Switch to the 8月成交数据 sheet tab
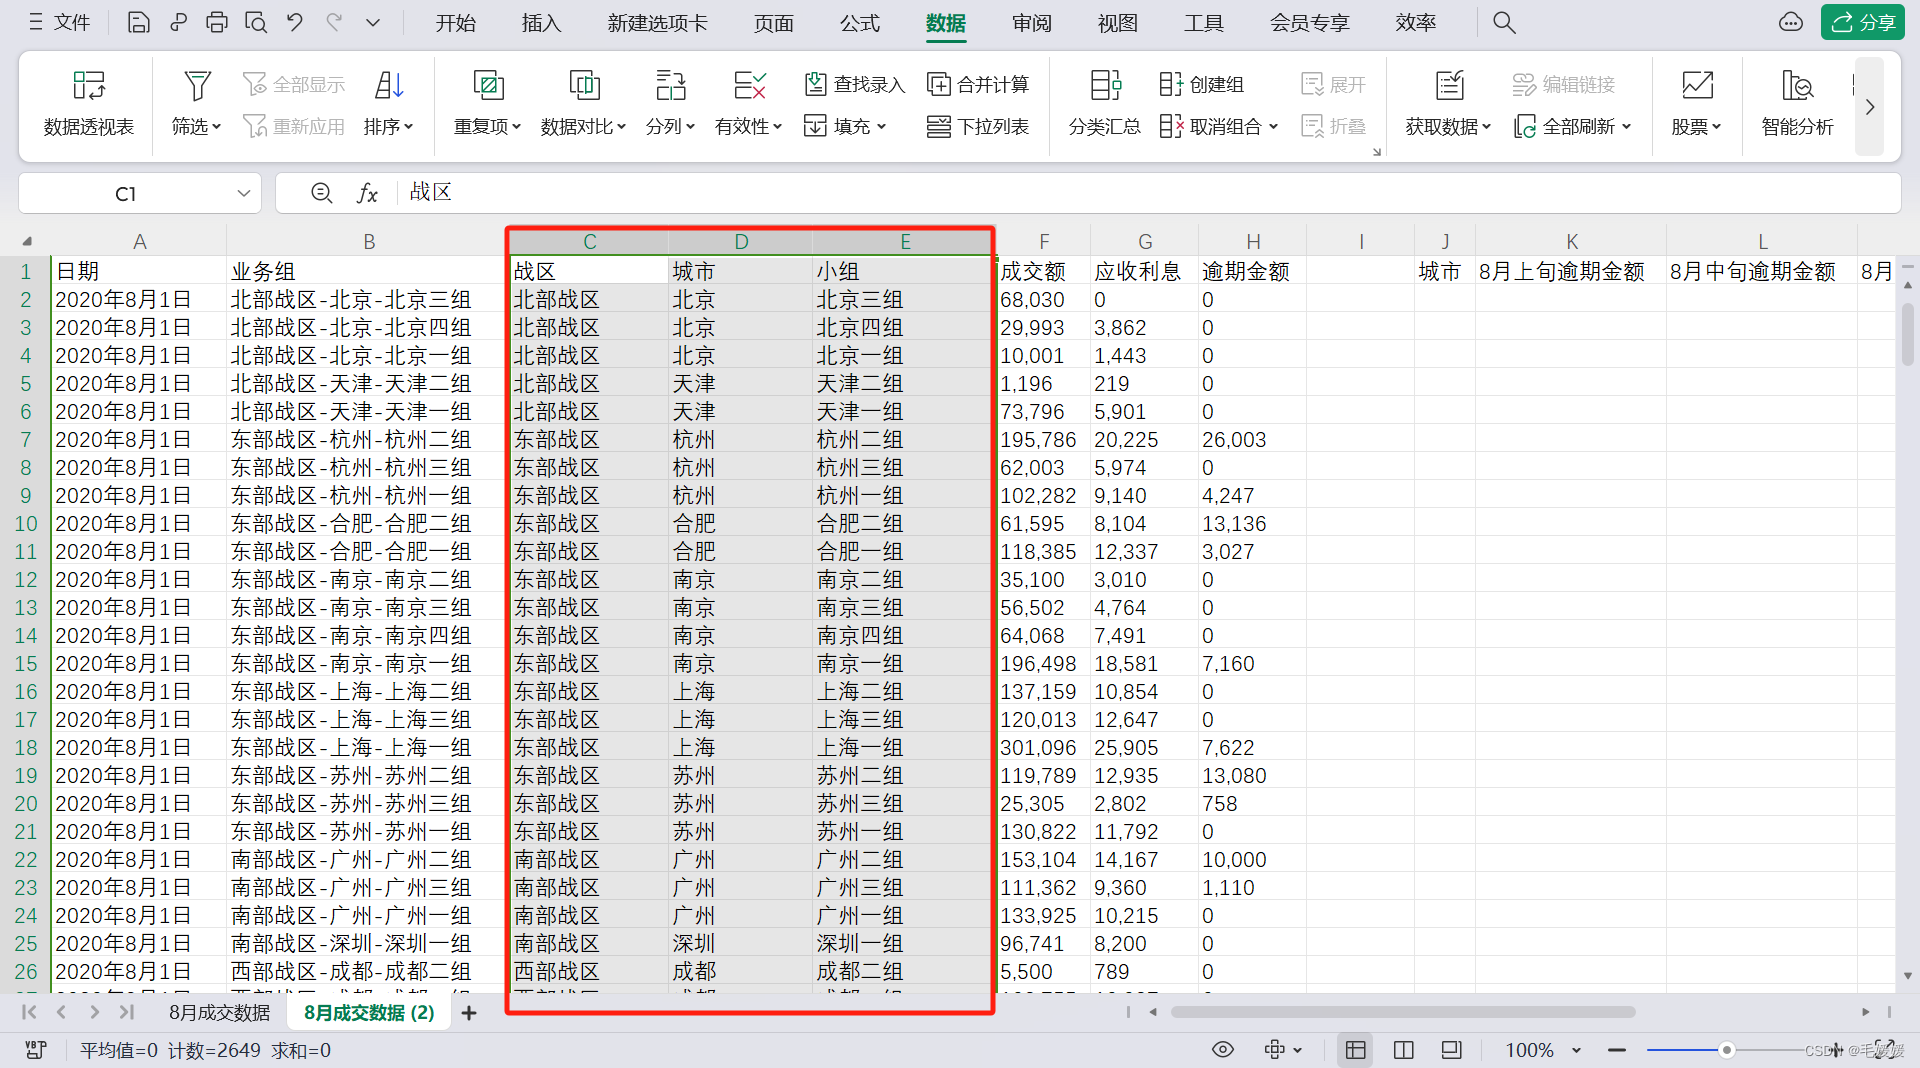Viewport: 1920px width, 1068px height. tap(219, 1012)
